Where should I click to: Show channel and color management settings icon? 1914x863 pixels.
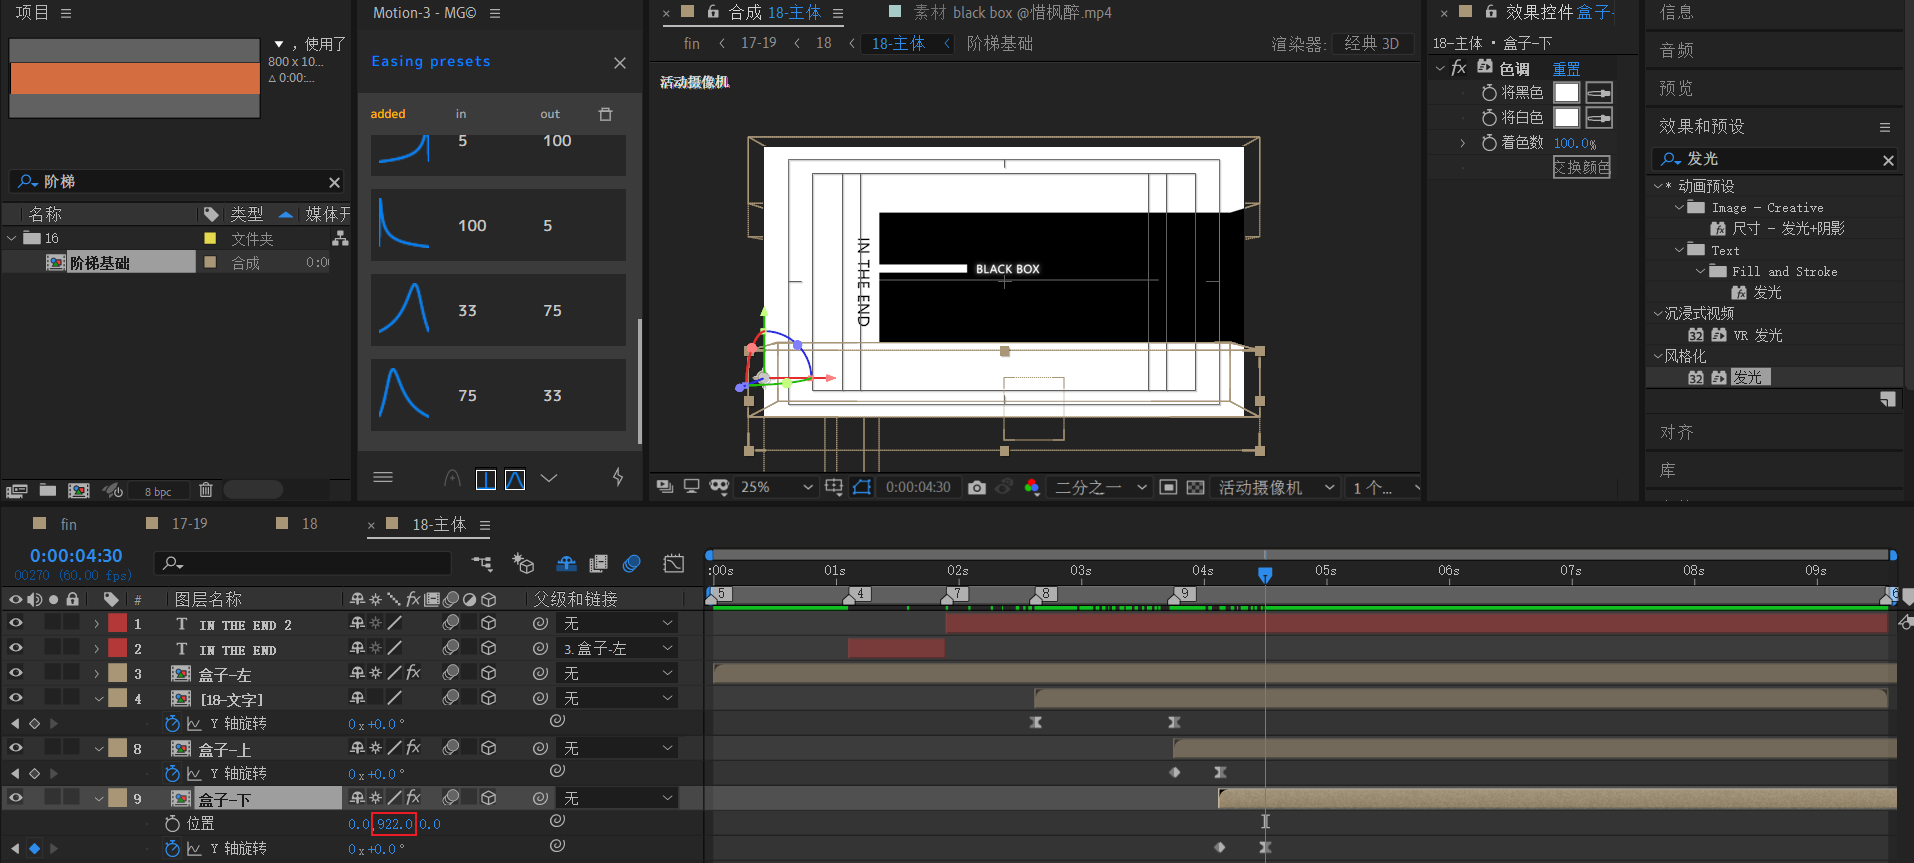click(1032, 487)
